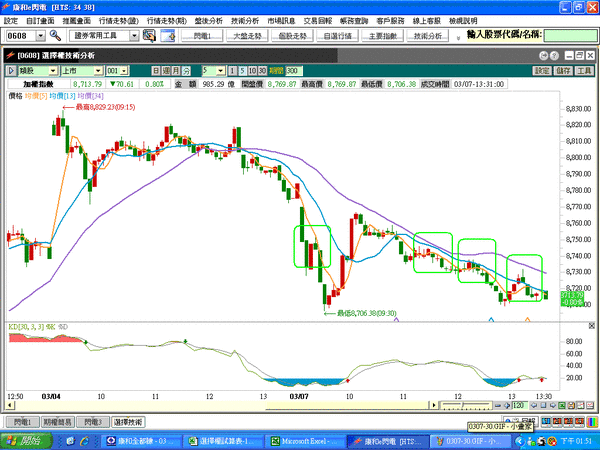
Task: Click the 120 bar count field
Action: [520, 405]
